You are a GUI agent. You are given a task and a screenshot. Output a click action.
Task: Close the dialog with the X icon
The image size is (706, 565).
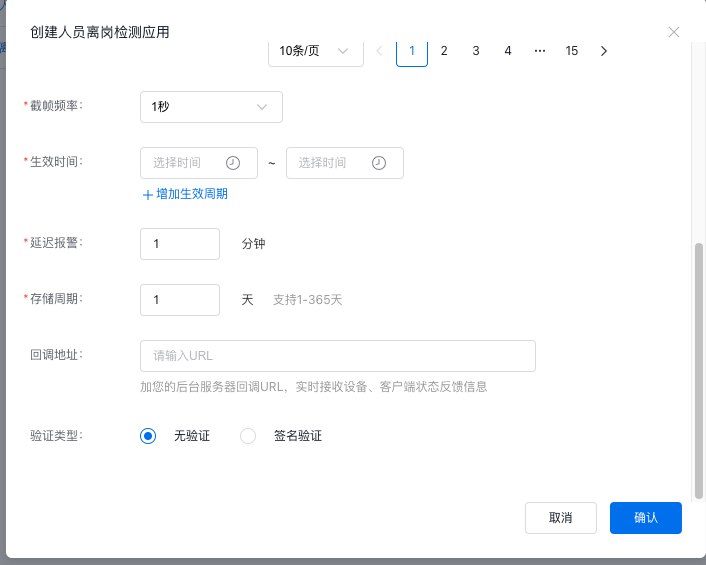[674, 32]
